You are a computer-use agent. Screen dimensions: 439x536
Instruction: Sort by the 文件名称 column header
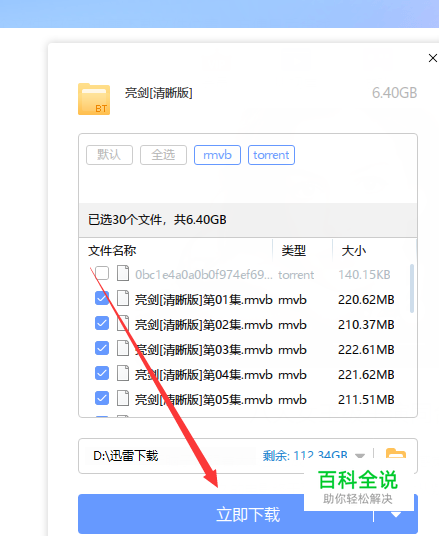[x=112, y=251]
